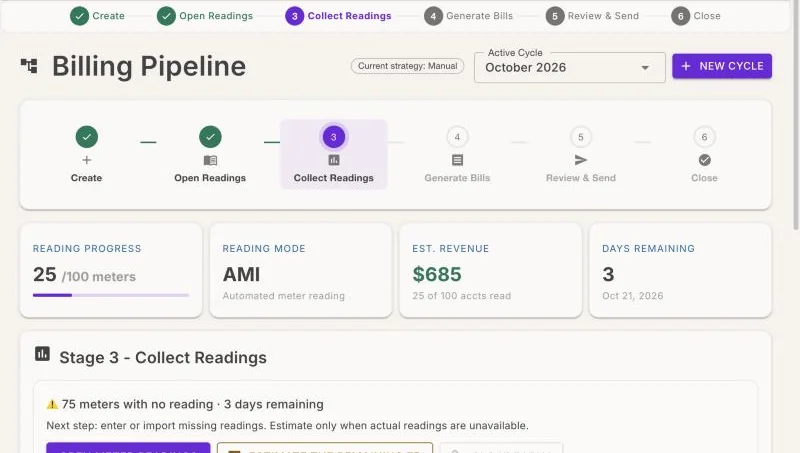Click the Billing Pipeline title

(x=149, y=66)
